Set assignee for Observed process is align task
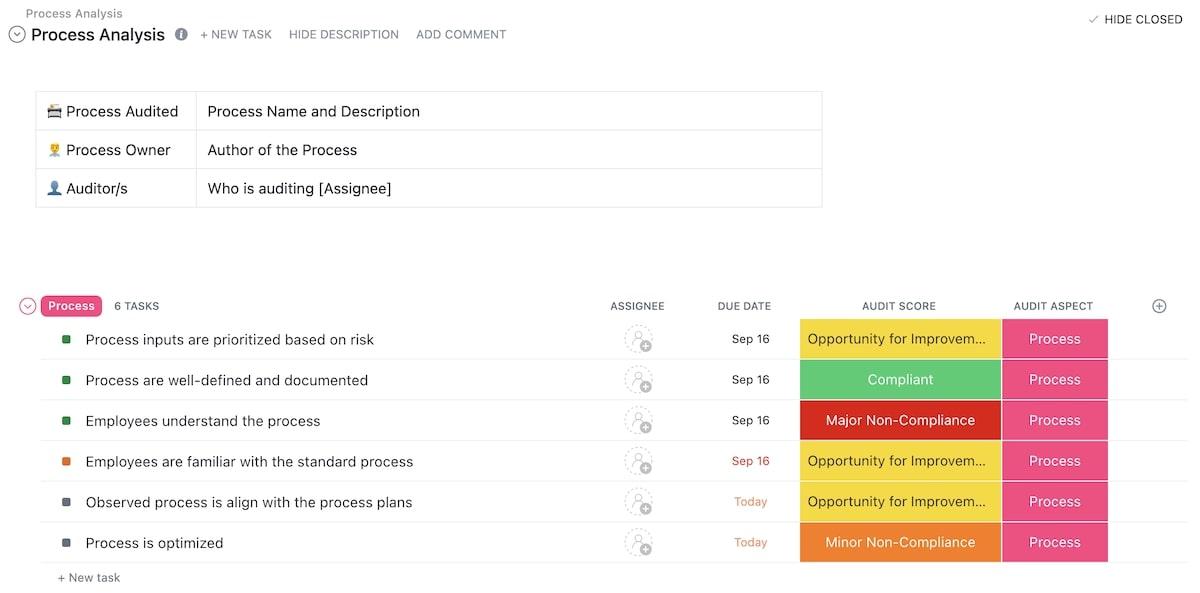1200x593 pixels. pyautogui.click(x=638, y=502)
